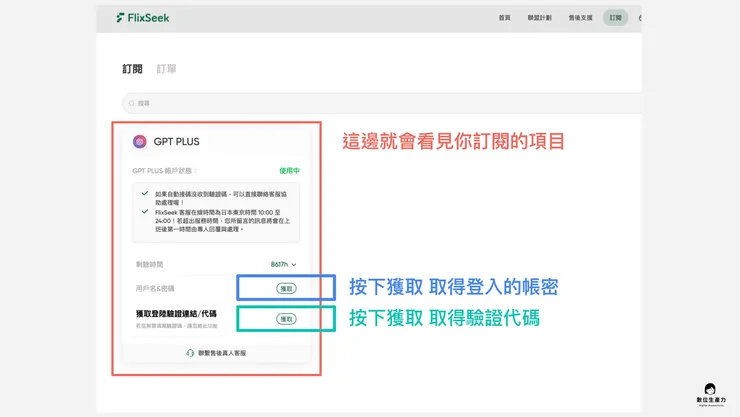The height and width of the screenshot is (417, 740).
Task: Select the highlighted 訂閱 nav pill
Action: [615, 18]
